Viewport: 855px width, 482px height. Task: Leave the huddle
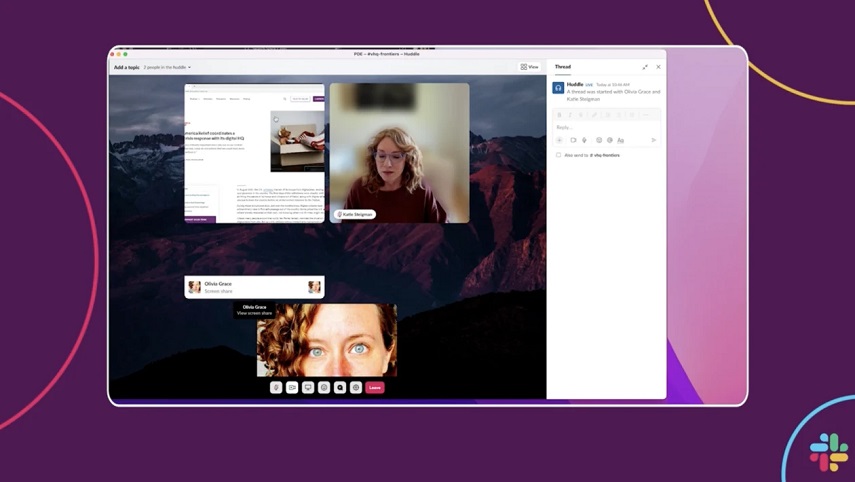pyautogui.click(x=375, y=388)
